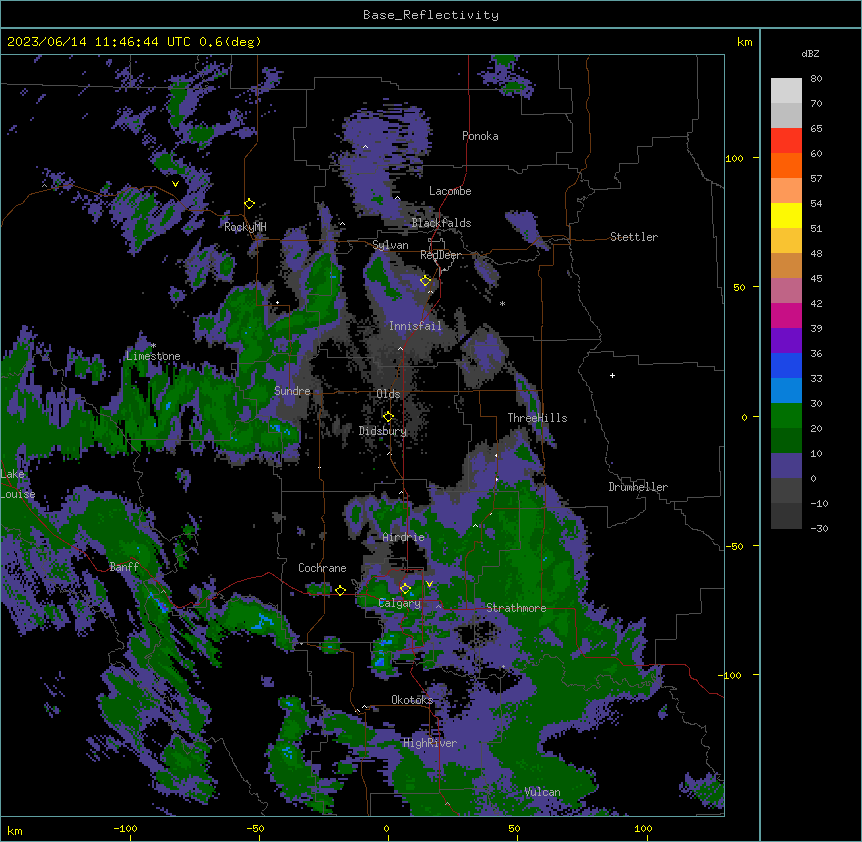Image resolution: width=862 pixels, height=842 pixels.
Task: Click the dBZ legend heading
Action: coord(810,54)
